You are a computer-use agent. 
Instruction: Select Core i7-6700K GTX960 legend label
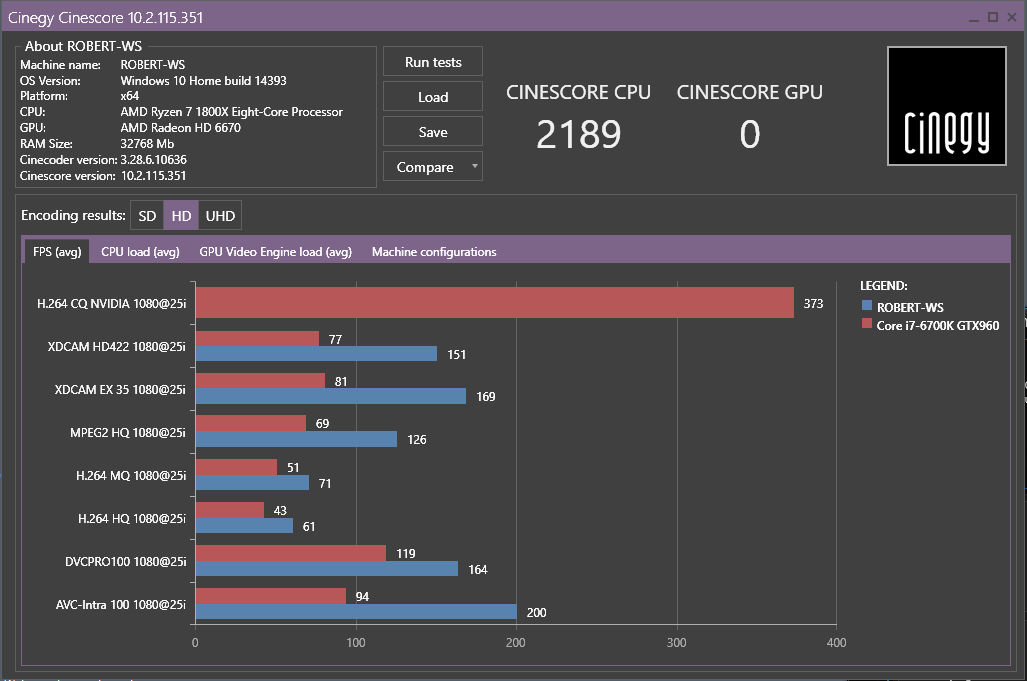pos(938,325)
